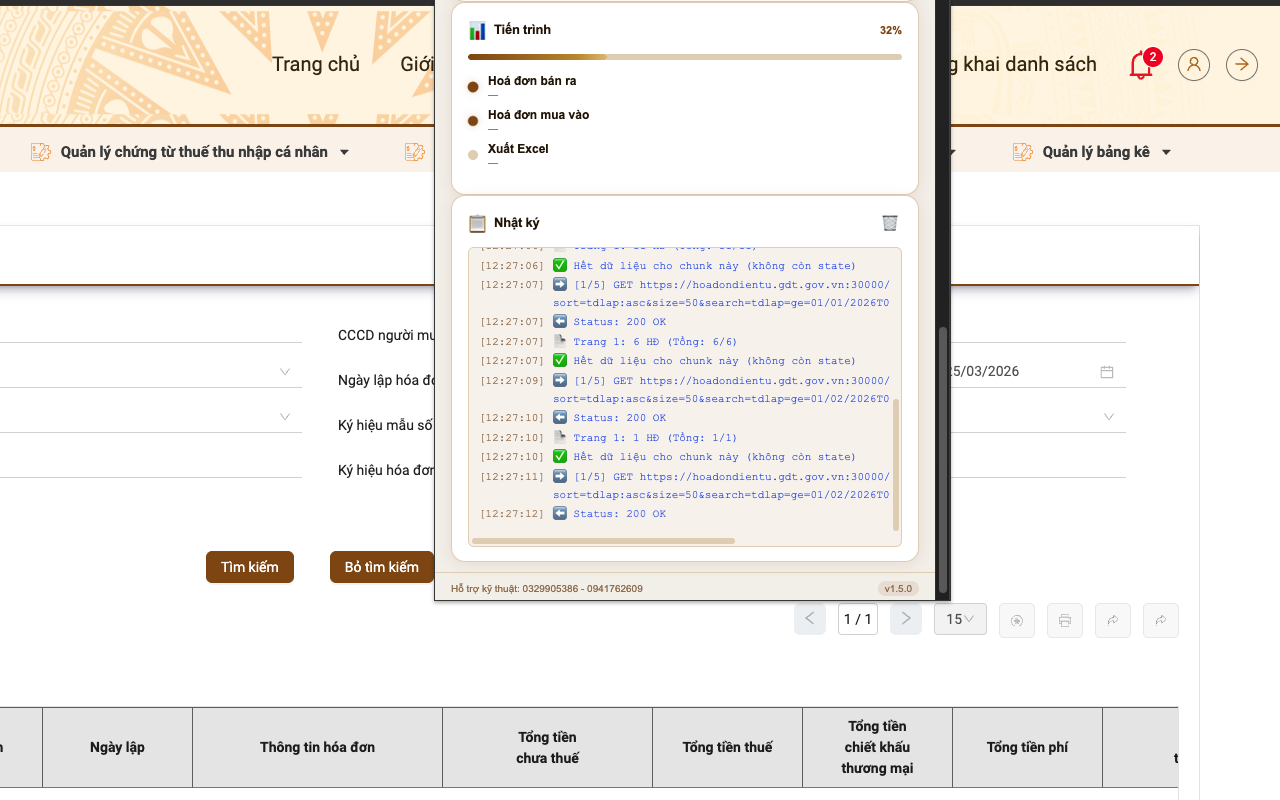
Task: Click the Bỏ tìm kiếm button
Action: click(382, 567)
